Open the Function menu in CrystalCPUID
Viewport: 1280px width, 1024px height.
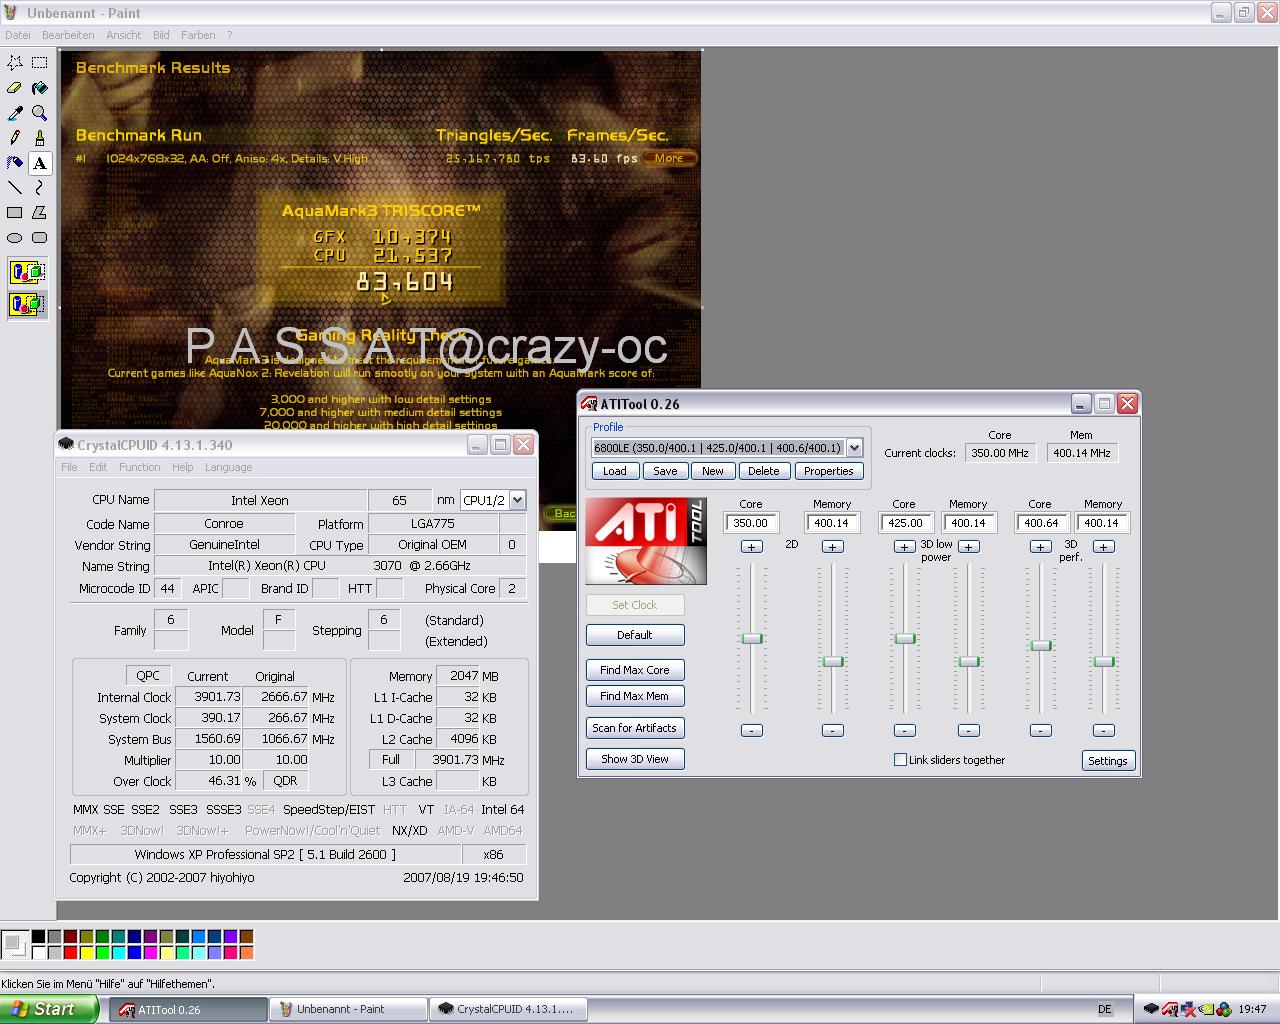pyautogui.click(x=139, y=467)
